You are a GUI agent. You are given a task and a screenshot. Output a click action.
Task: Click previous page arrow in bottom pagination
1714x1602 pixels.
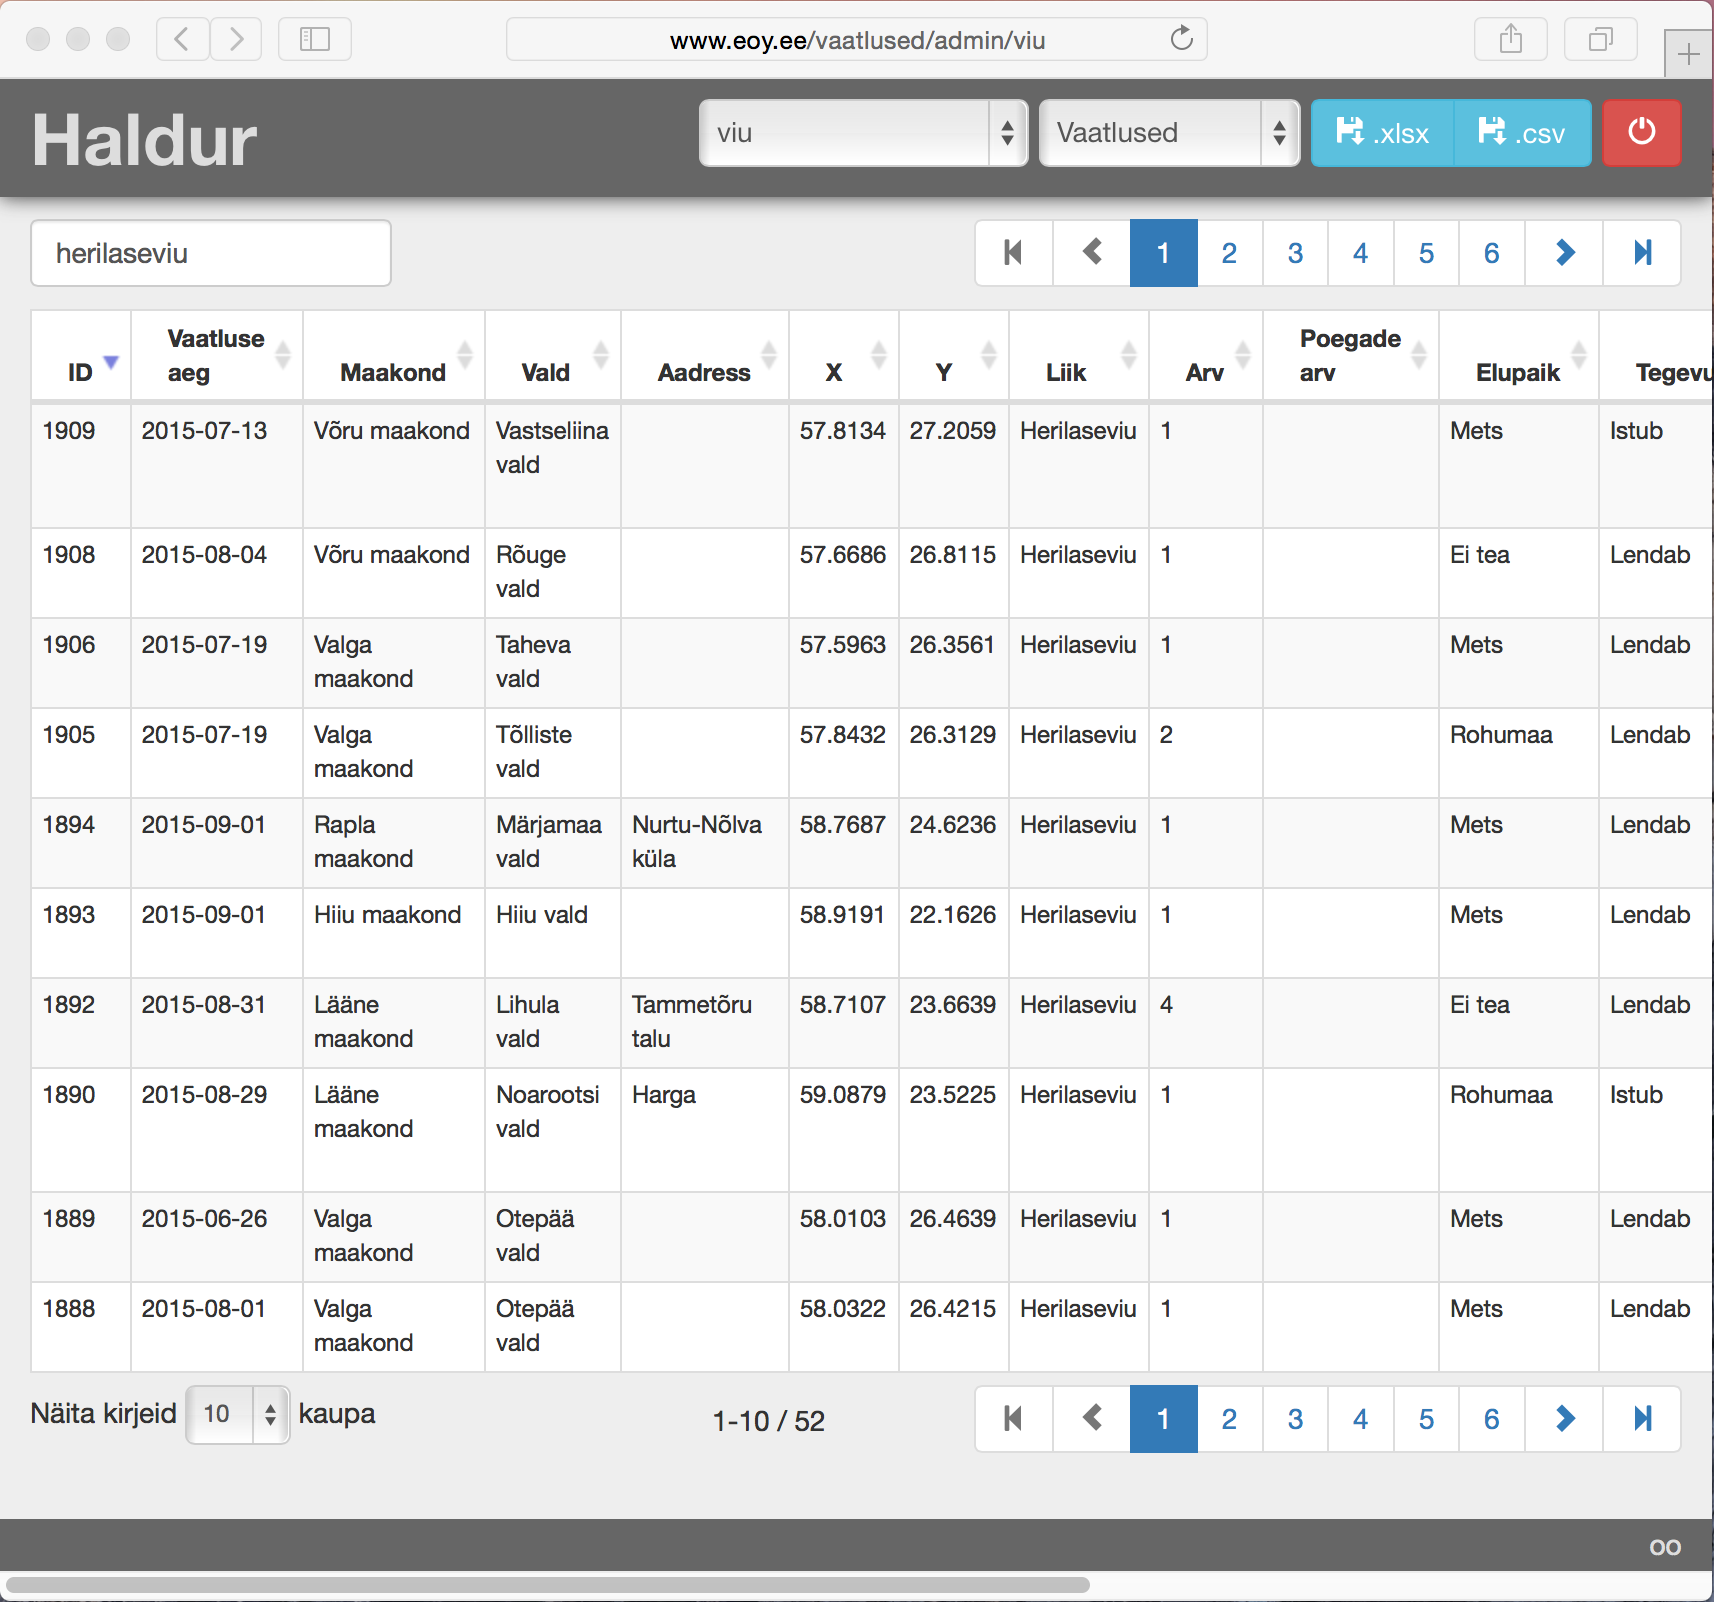pyautogui.click(x=1091, y=1419)
